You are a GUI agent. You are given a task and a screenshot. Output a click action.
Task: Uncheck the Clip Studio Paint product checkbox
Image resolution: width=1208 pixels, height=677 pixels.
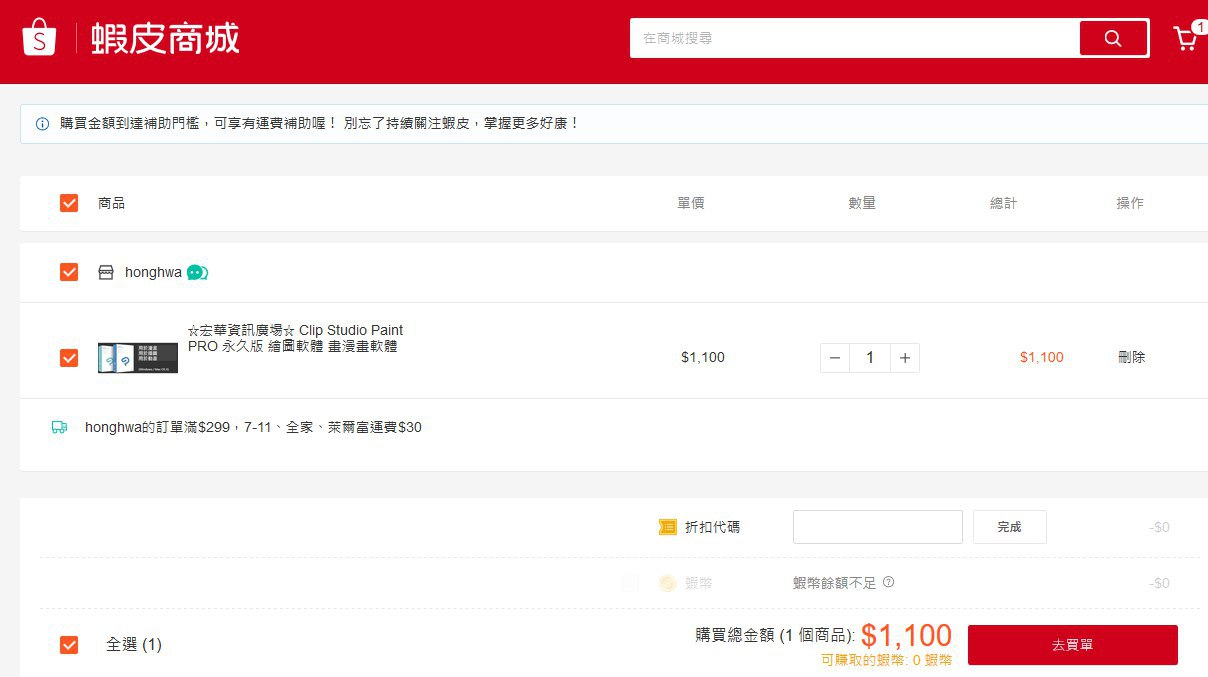click(69, 357)
